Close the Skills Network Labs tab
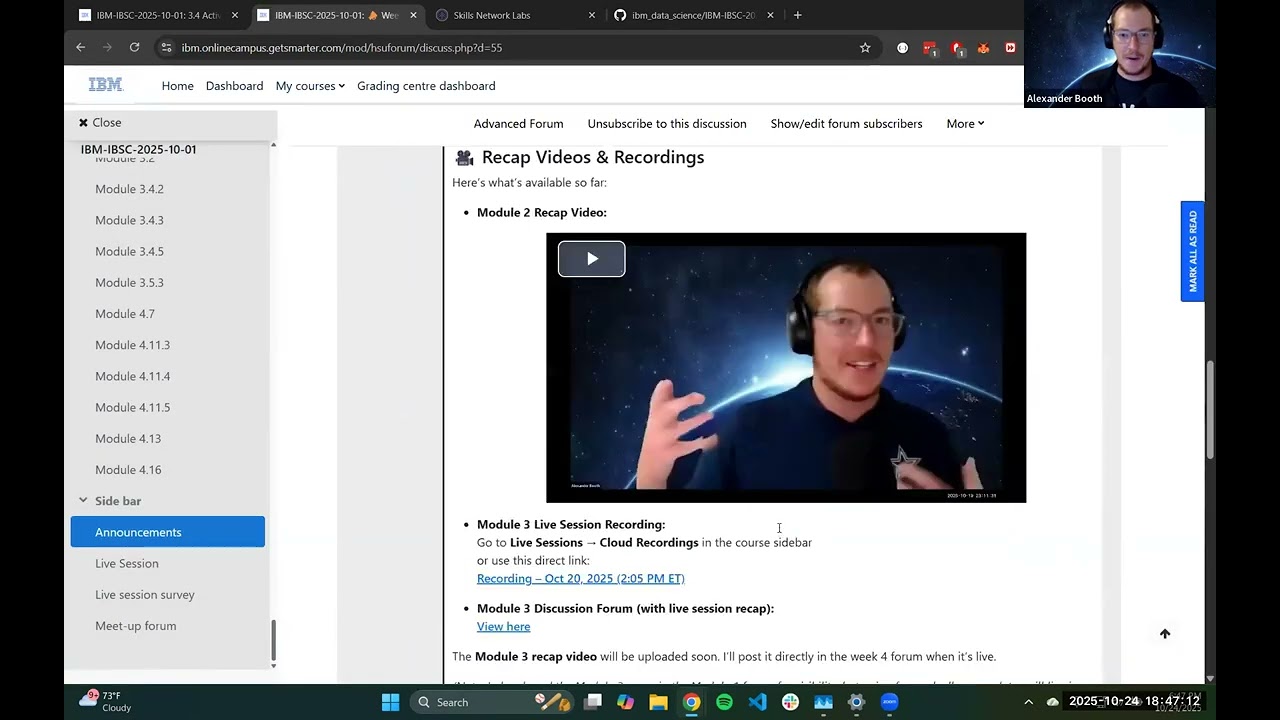The width and height of the screenshot is (1280, 720). (x=591, y=15)
